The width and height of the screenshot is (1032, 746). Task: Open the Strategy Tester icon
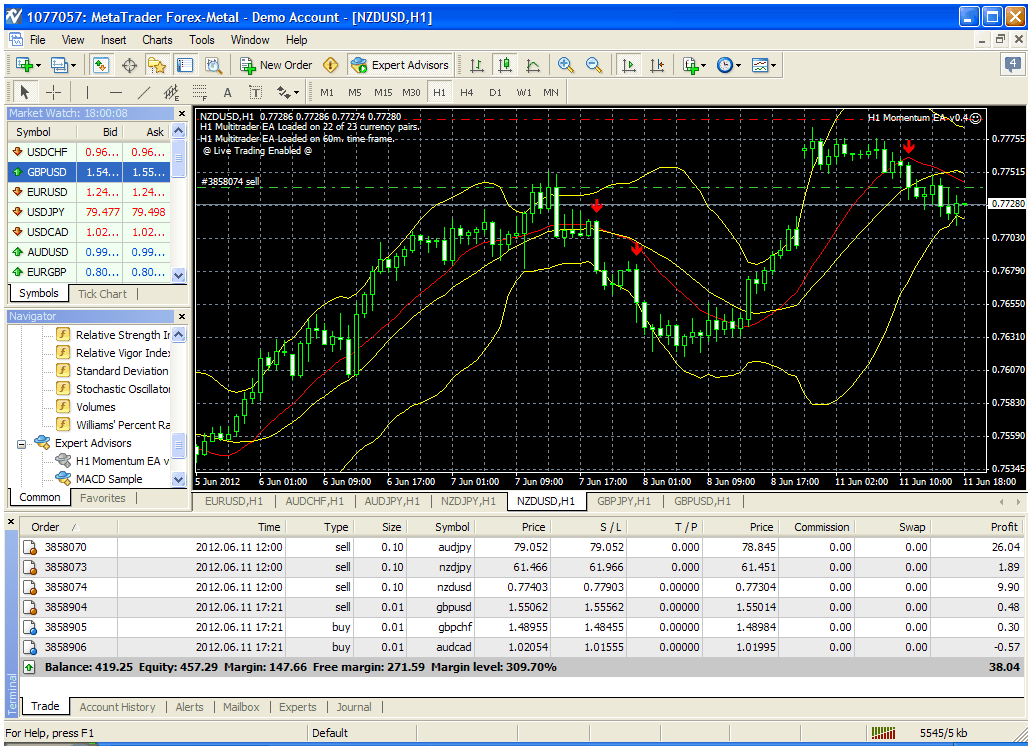213,65
